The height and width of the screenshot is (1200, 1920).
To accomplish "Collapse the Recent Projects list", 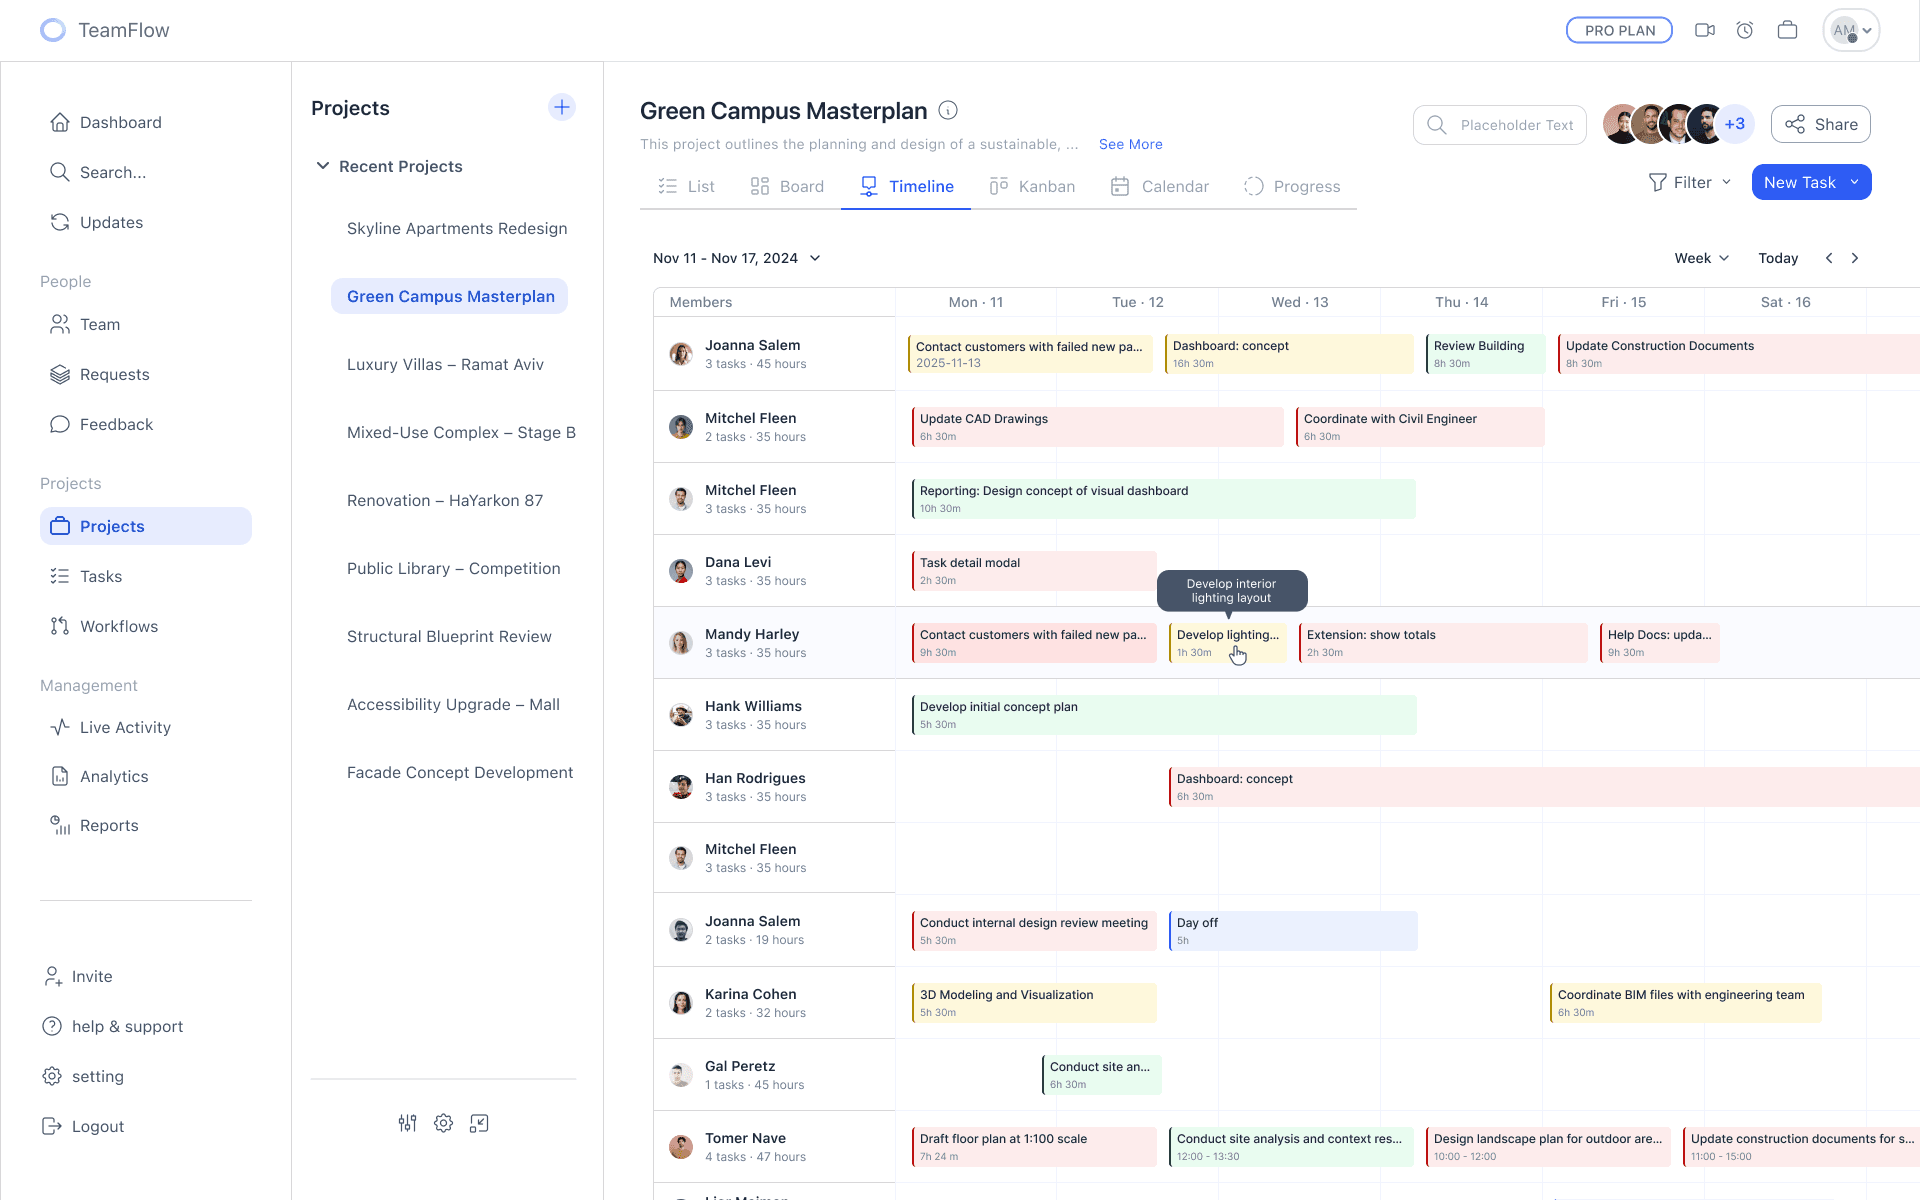I will pos(322,166).
